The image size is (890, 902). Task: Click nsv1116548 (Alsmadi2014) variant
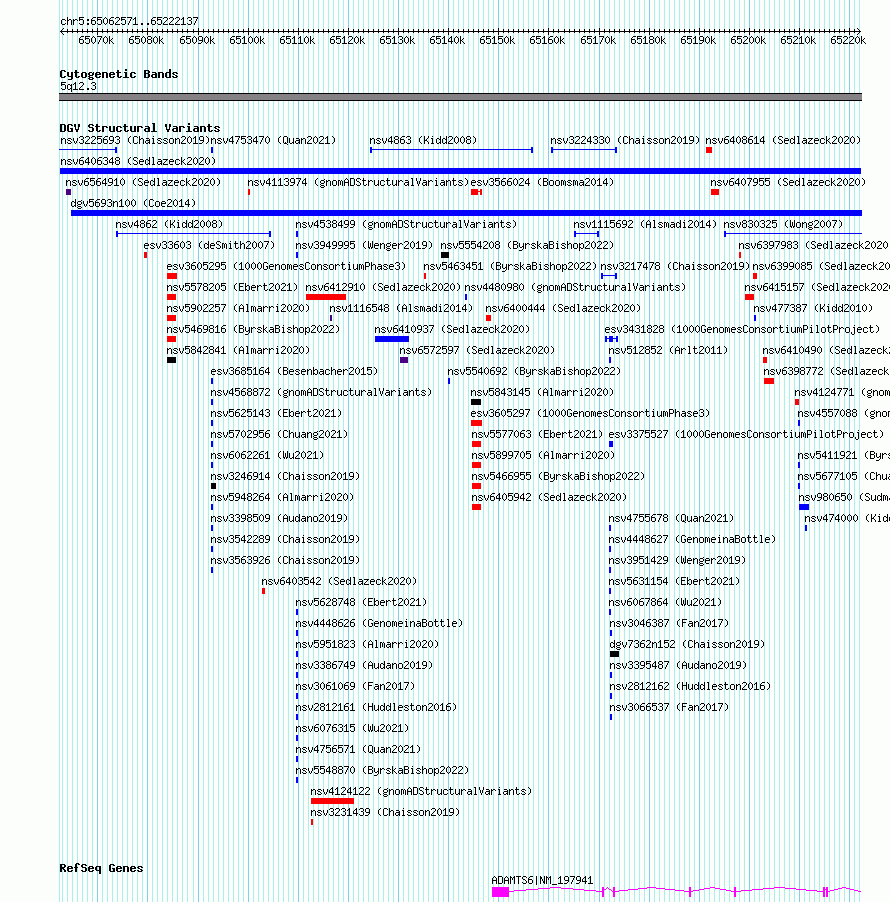click(x=401, y=309)
